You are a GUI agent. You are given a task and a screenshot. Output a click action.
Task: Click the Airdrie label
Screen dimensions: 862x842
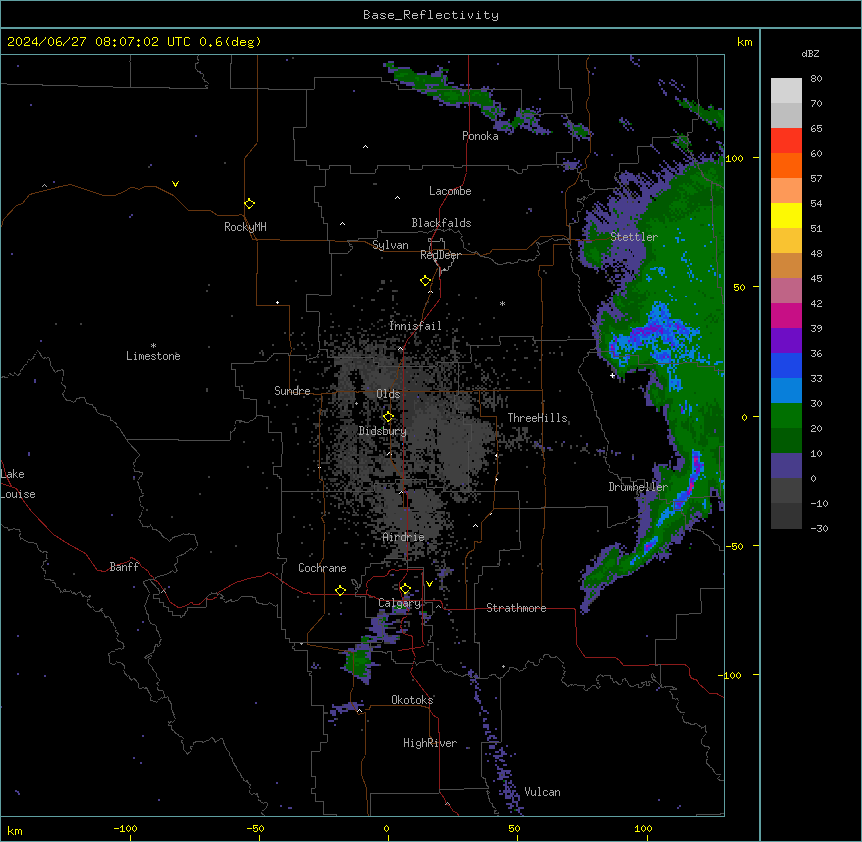pyautogui.click(x=404, y=537)
